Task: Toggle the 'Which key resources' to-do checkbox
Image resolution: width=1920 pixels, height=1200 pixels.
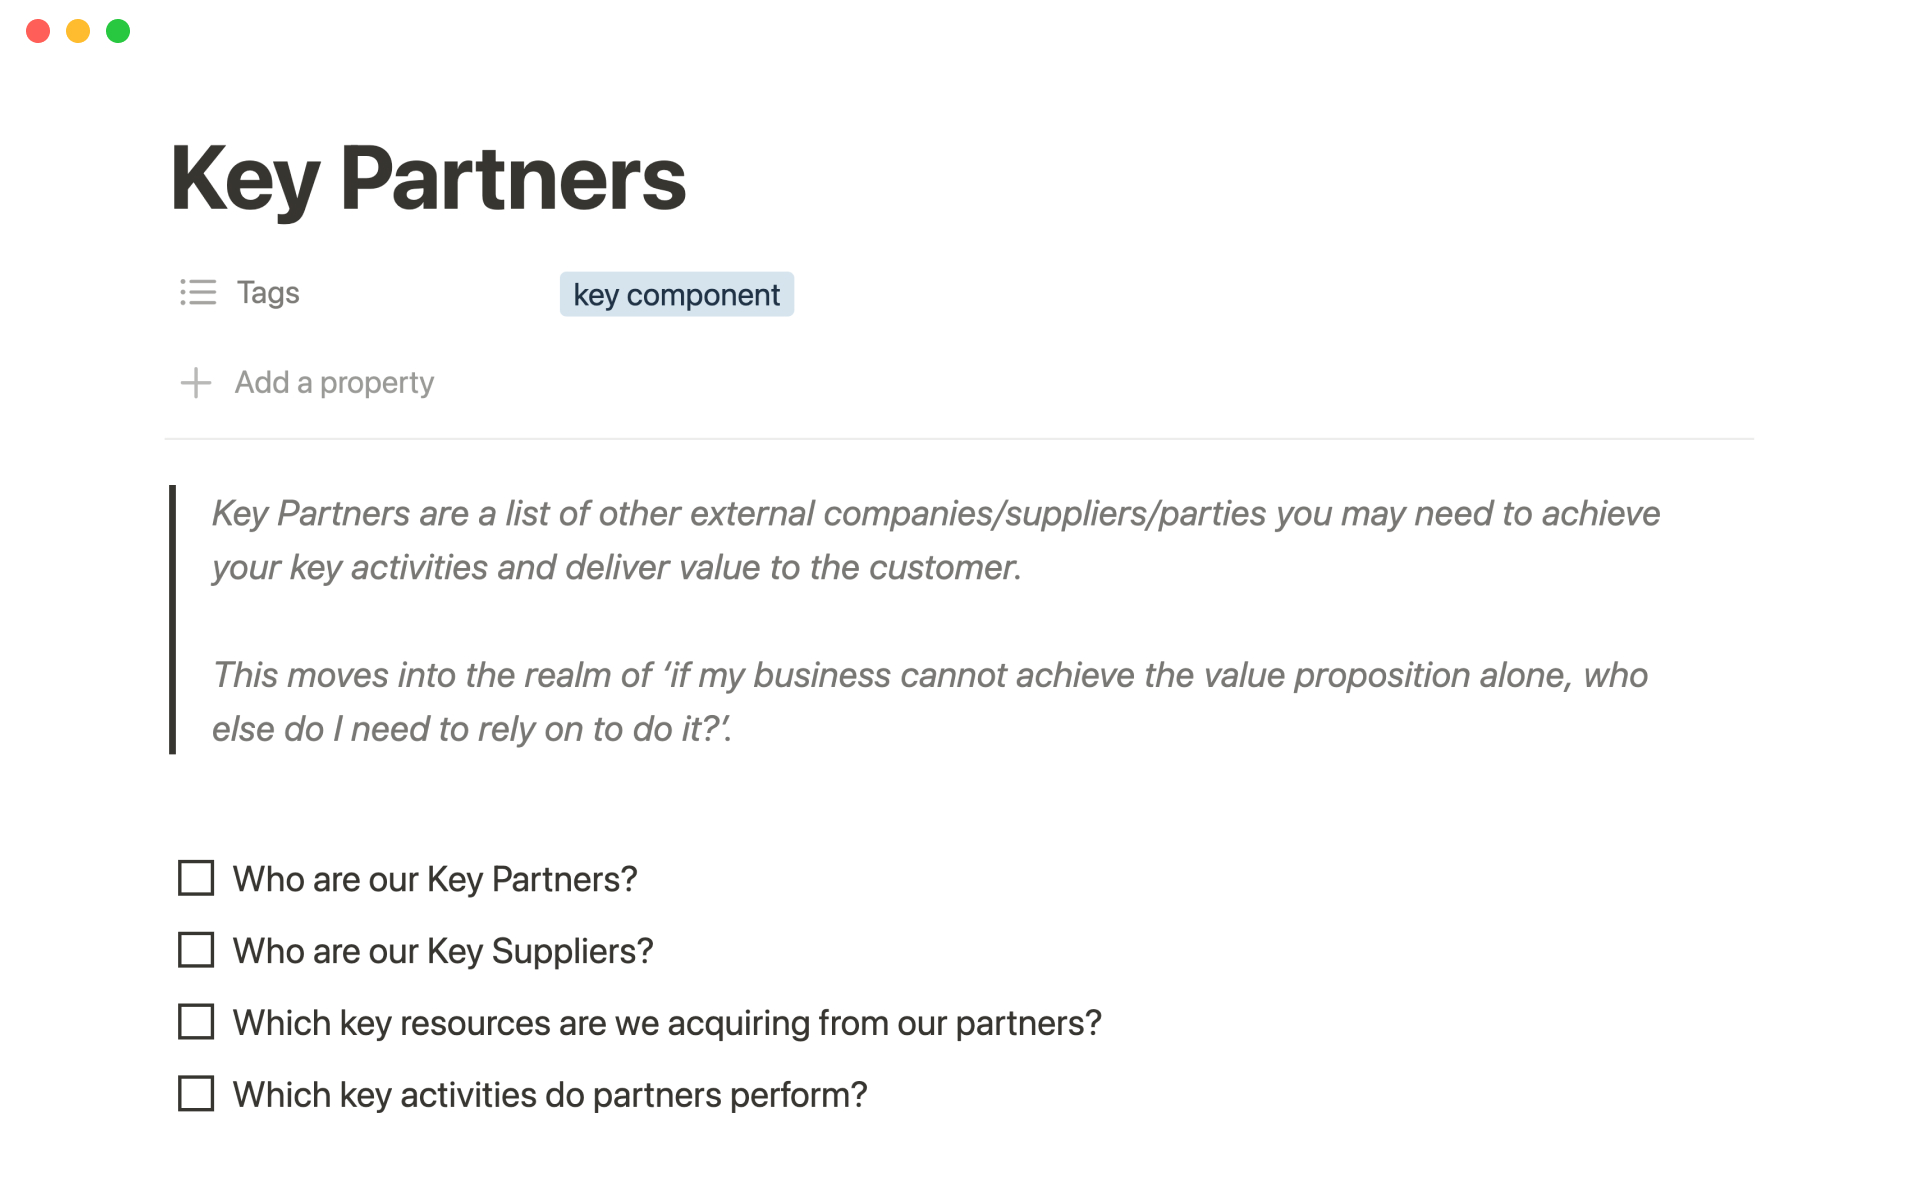Action: (x=196, y=1022)
